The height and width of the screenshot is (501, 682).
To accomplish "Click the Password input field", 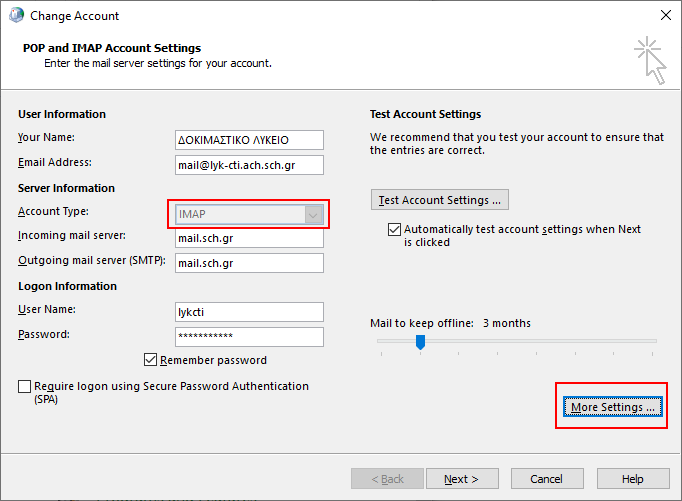I will coord(248,337).
